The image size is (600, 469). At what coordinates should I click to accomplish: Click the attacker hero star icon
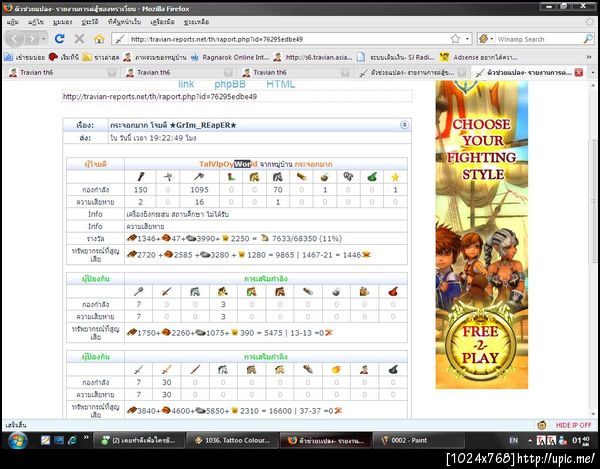click(395, 177)
